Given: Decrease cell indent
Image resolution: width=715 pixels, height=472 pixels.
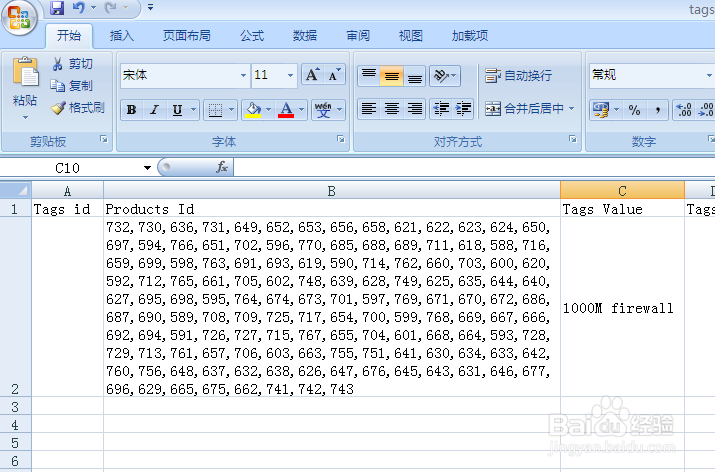Looking at the screenshot, I should pos(441,109).
